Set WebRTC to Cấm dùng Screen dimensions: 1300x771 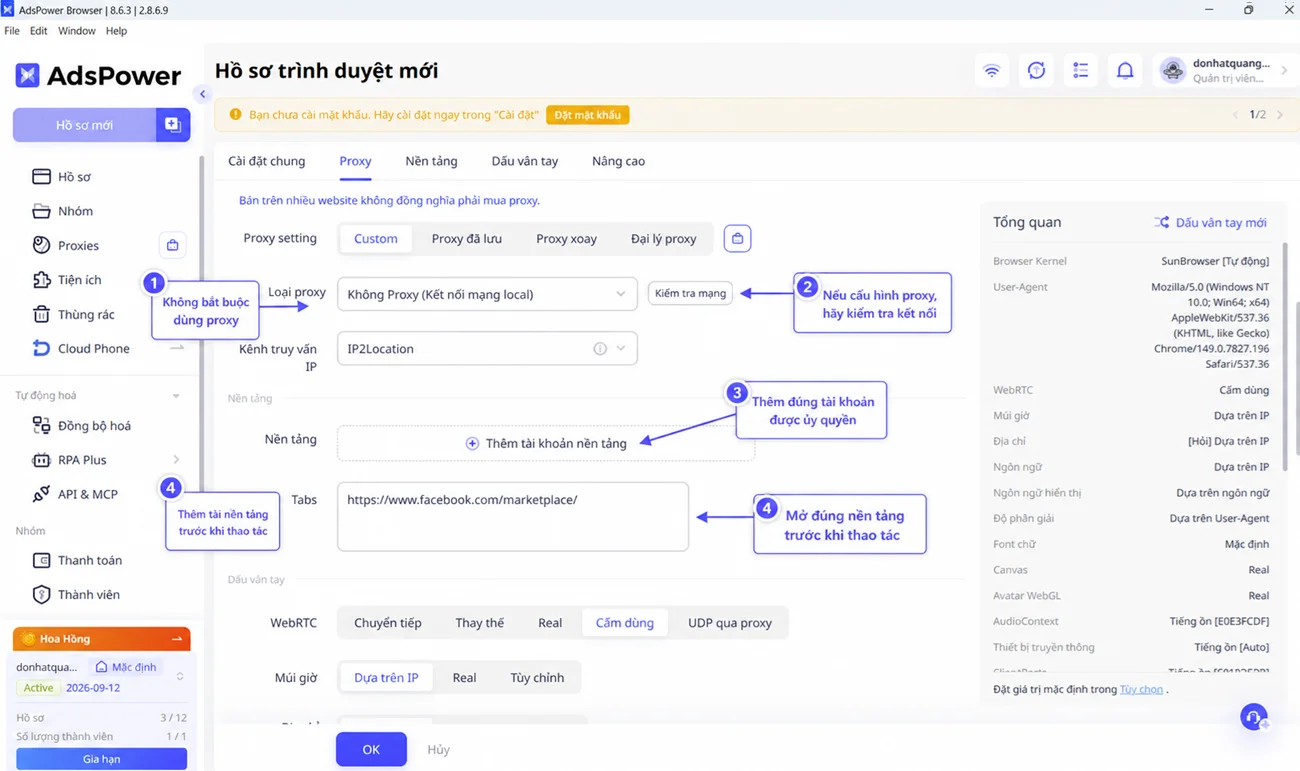coord(625,623)
